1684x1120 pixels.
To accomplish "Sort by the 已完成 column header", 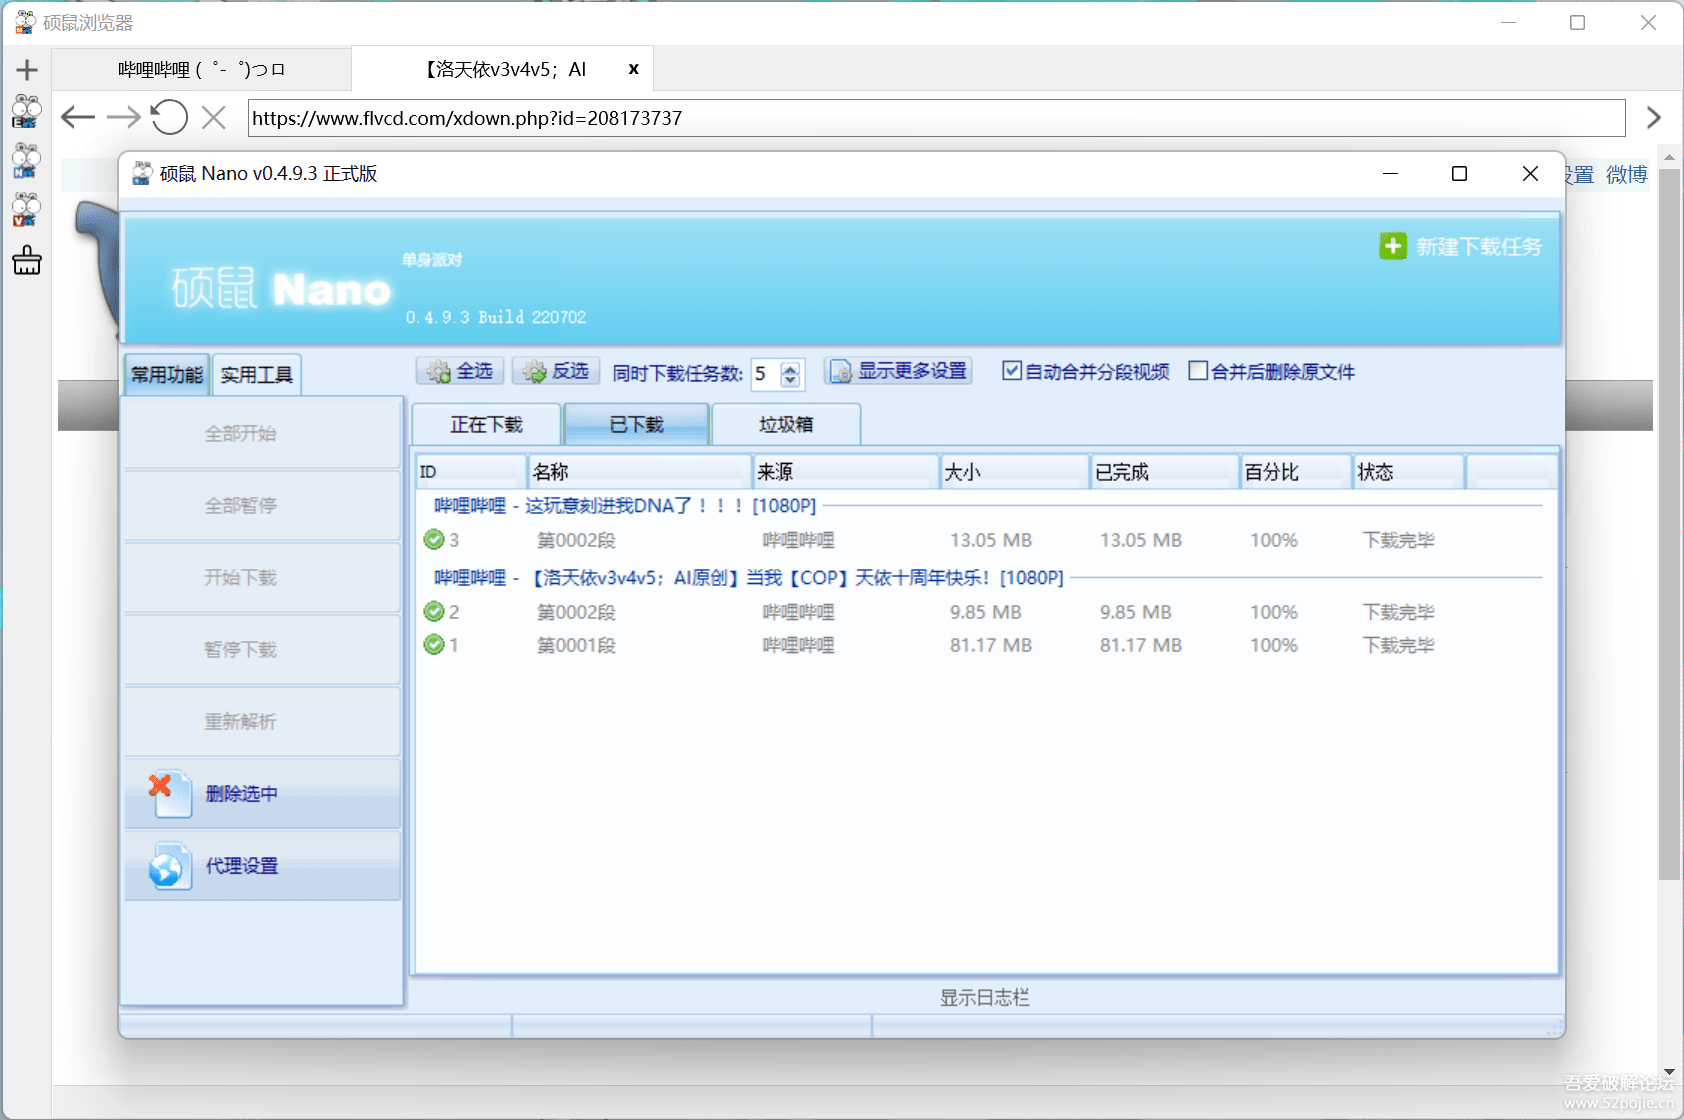I will coord(1165,472).
